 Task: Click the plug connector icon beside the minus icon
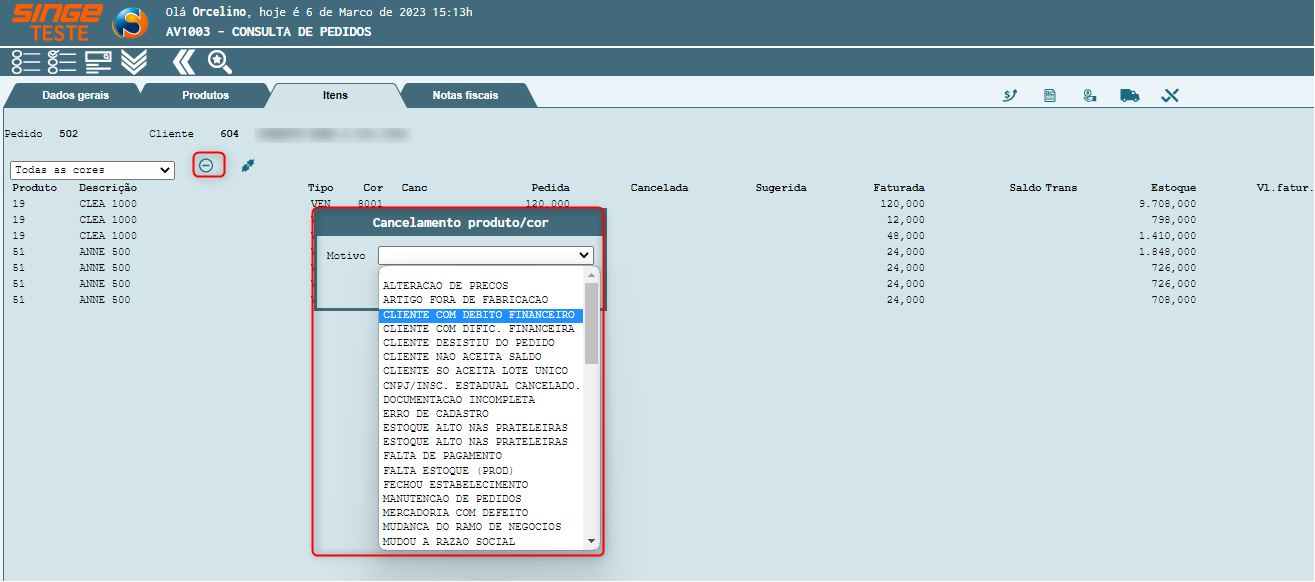pyautogui.click(x=248, y=165)
